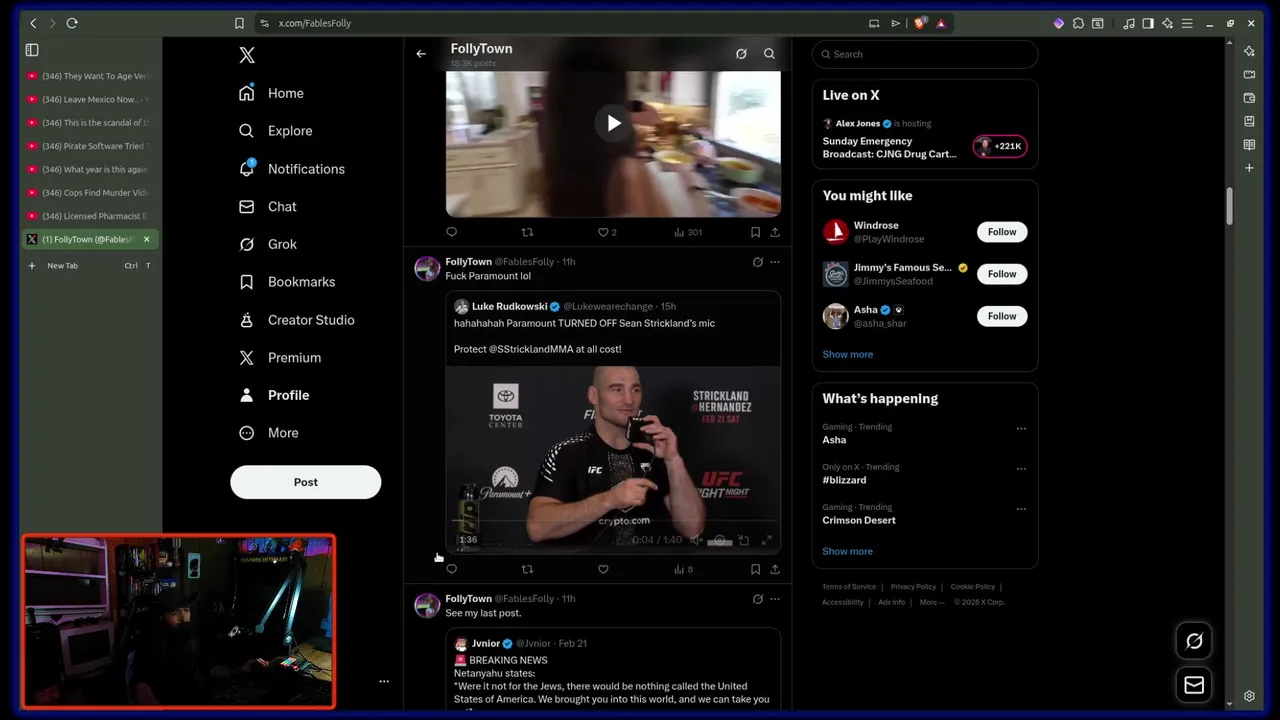This screenshot has height=720, width=1280.
Task: Follow Asha
Action: coord(1001,316)
